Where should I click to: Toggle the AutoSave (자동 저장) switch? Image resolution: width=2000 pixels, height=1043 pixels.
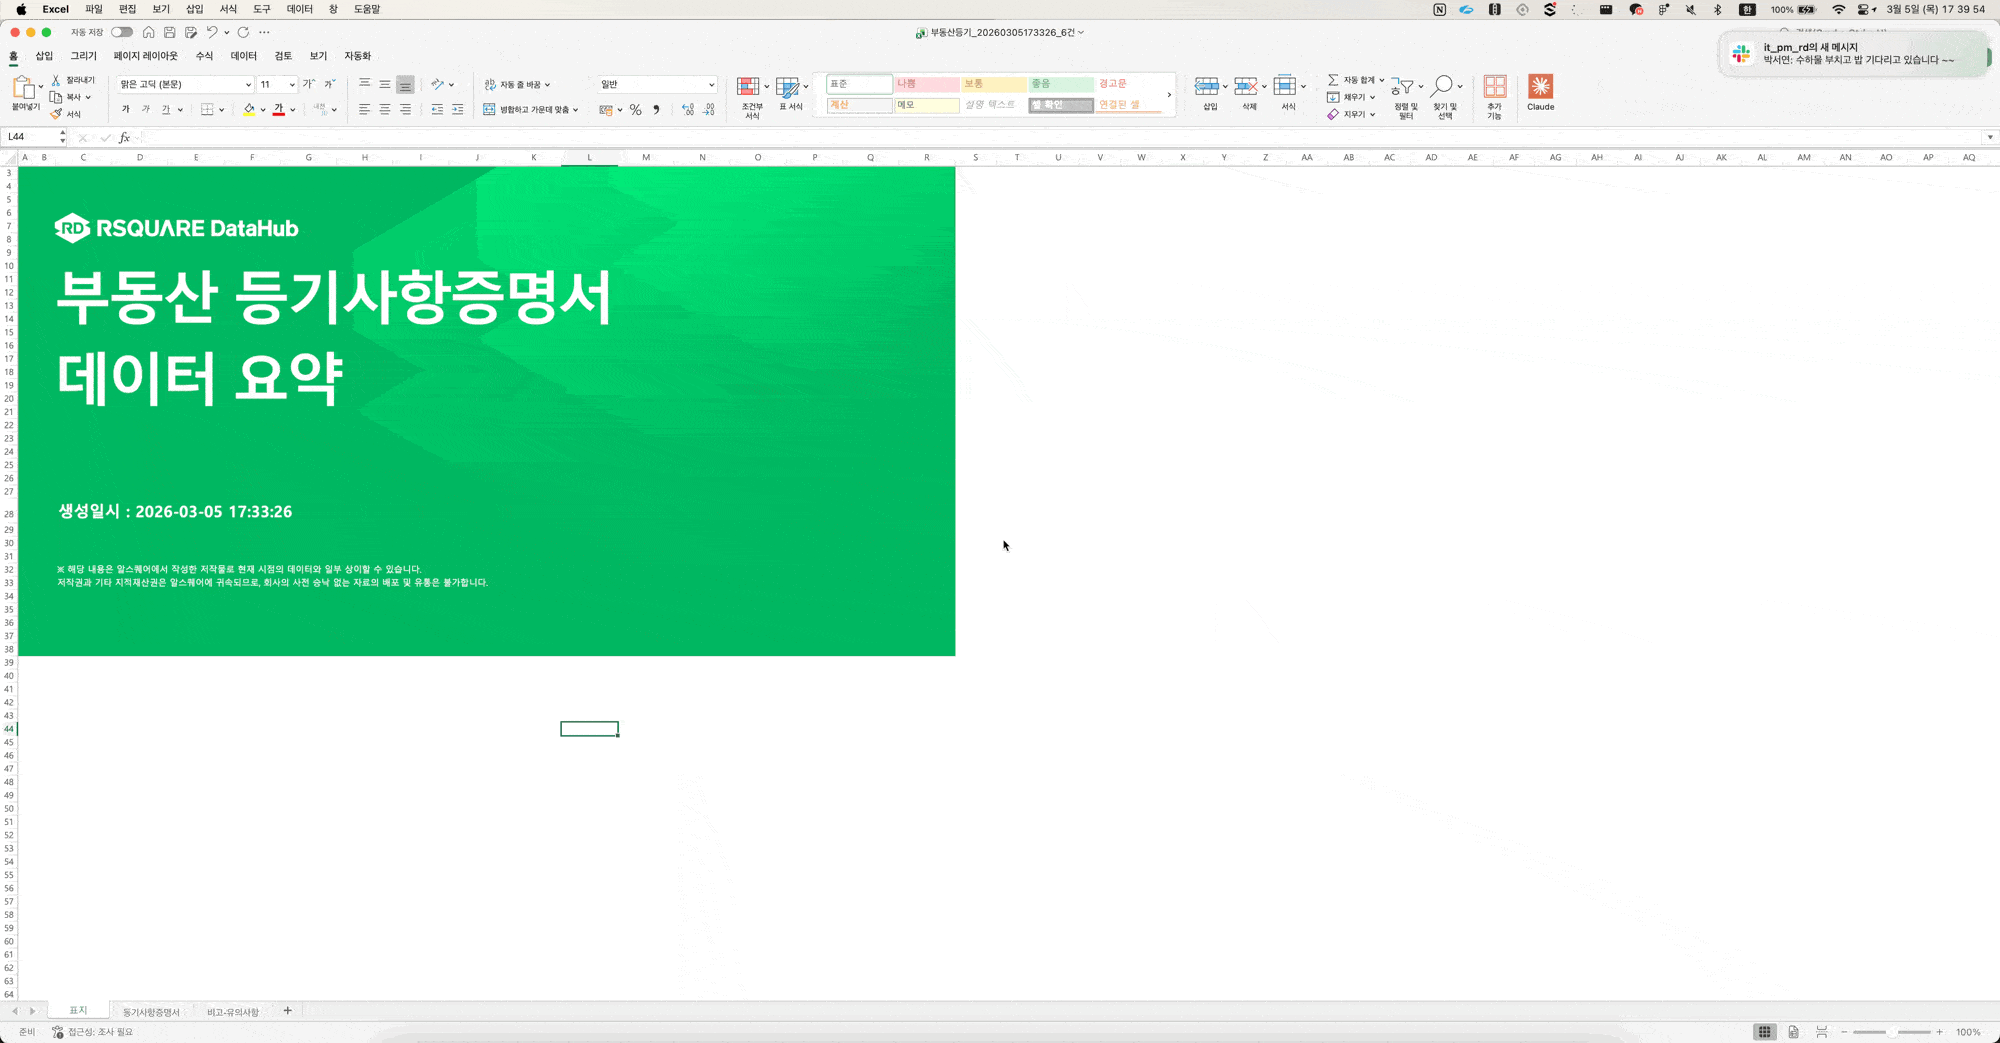click(122, 32)
